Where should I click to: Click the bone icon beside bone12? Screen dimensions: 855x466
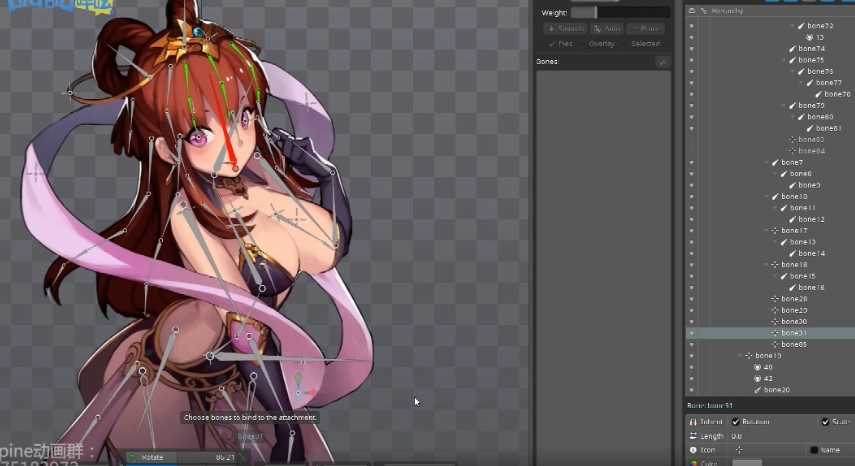[792, 219]
